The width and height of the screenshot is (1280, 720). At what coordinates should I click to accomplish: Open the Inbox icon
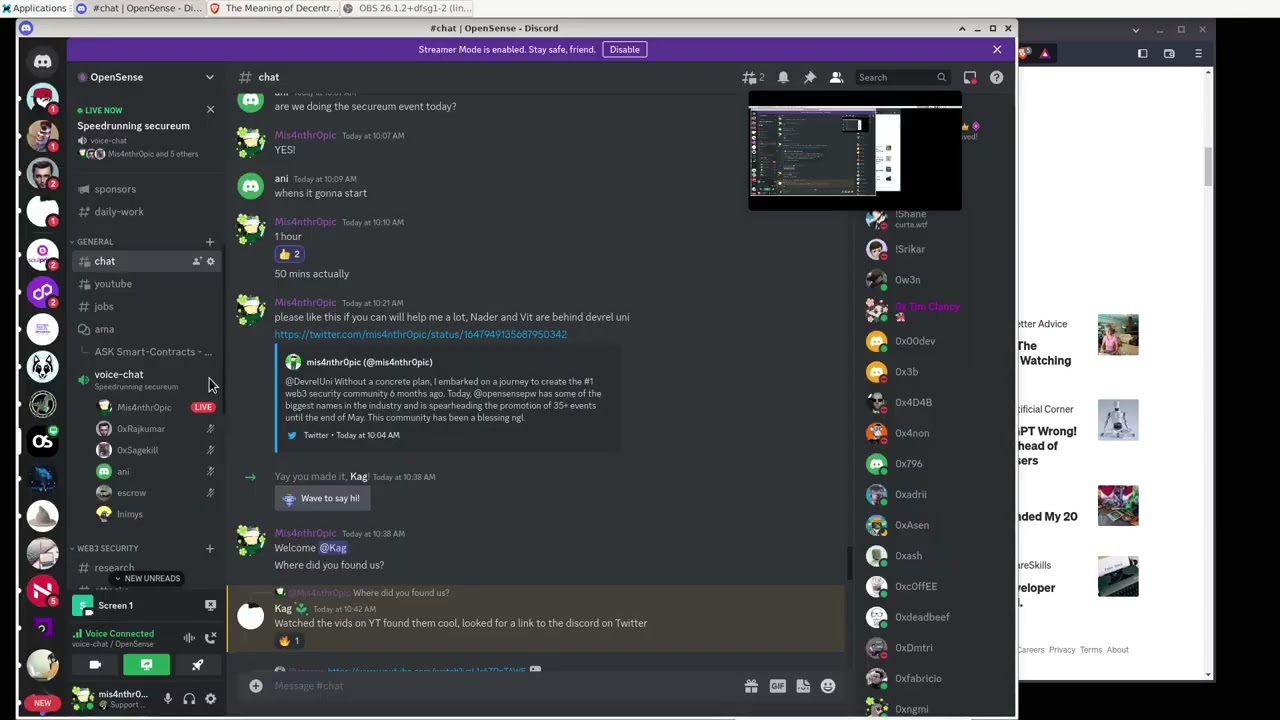coord(970,77)
